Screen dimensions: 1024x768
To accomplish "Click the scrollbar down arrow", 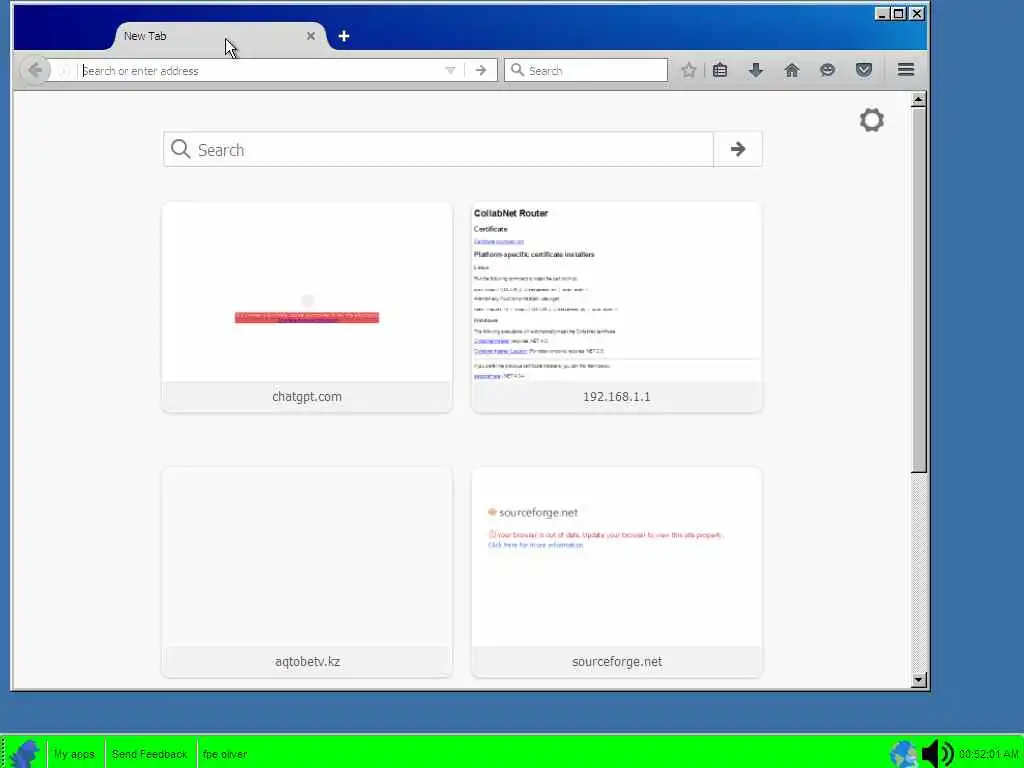I will pos(918,680).
